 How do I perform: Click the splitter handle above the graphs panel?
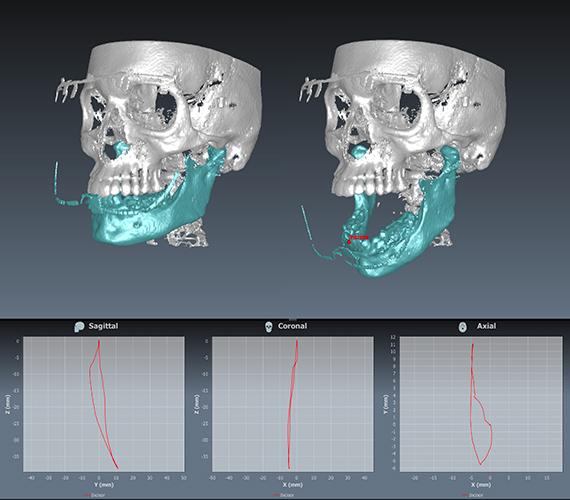pyautogui.click(x=292, y=319)
